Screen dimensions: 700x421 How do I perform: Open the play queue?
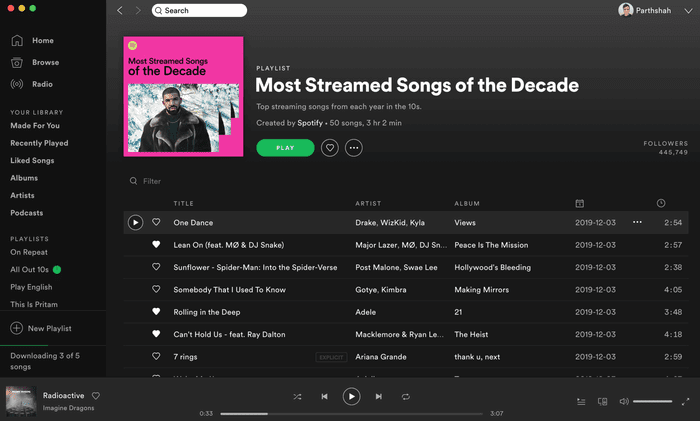(x=581, y=402)
